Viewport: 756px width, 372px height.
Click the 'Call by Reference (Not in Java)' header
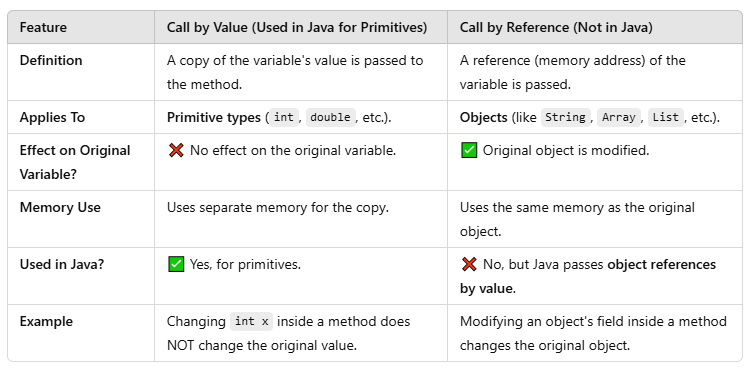click(x=556, y=27)
